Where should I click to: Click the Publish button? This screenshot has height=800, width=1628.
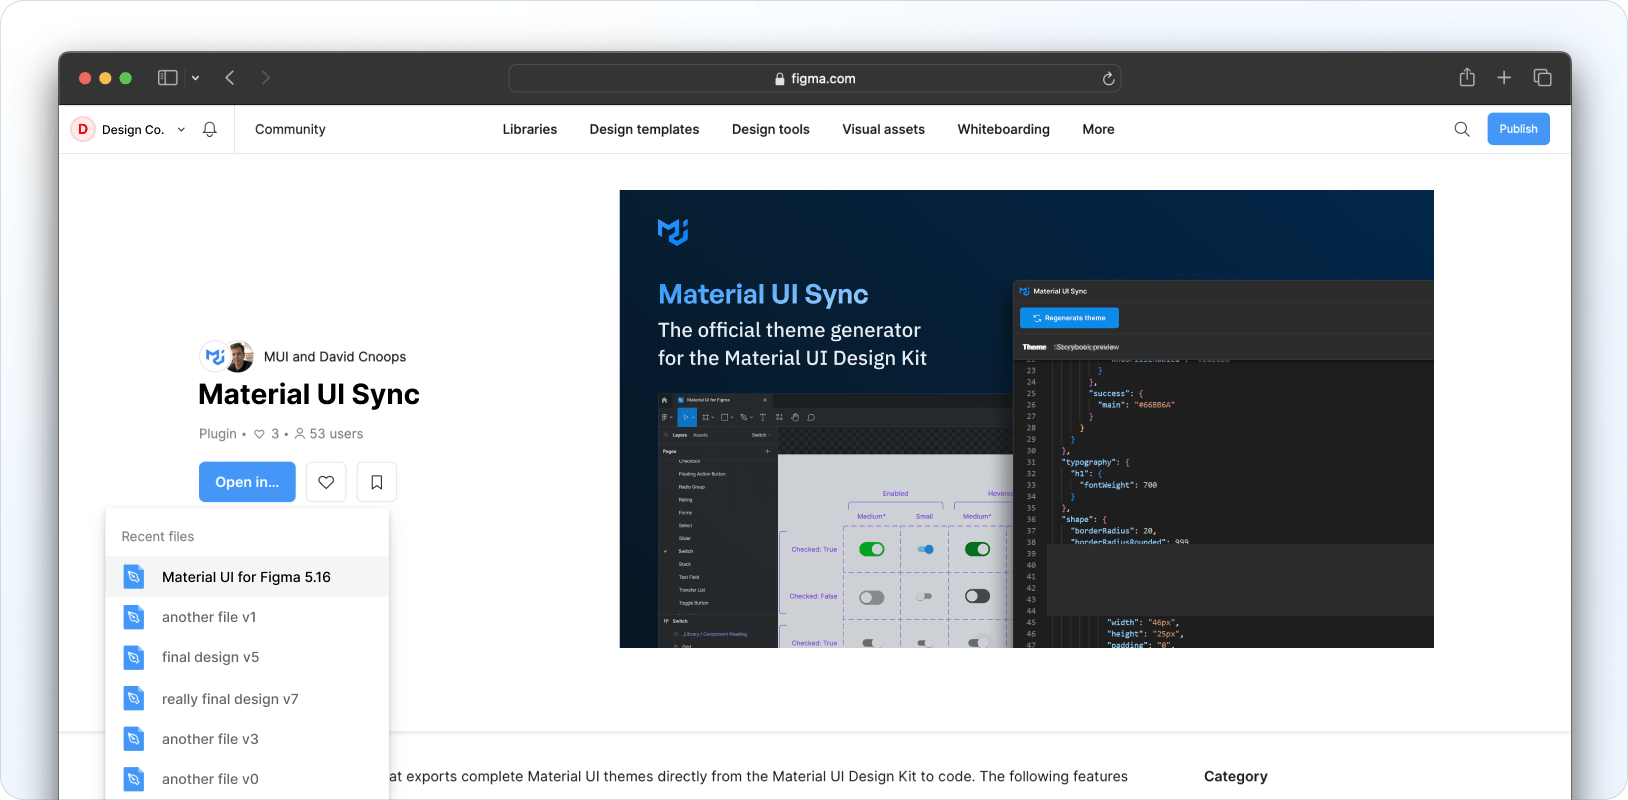(1517, 129)
